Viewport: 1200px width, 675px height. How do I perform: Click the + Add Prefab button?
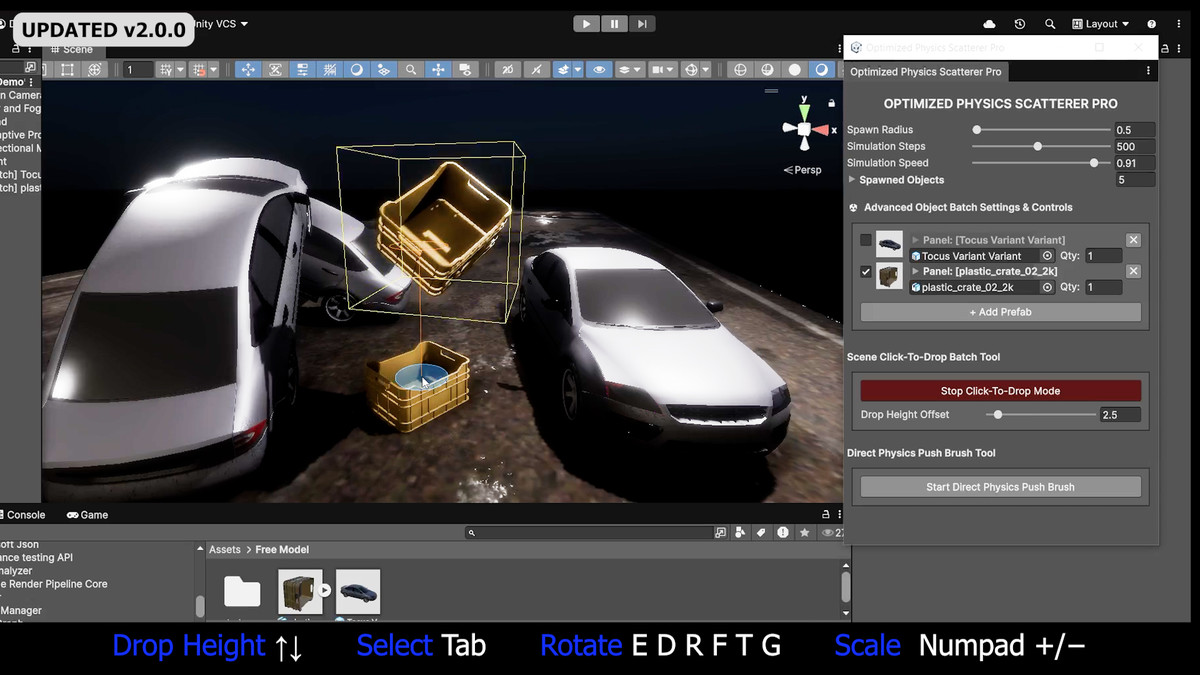1000,312
